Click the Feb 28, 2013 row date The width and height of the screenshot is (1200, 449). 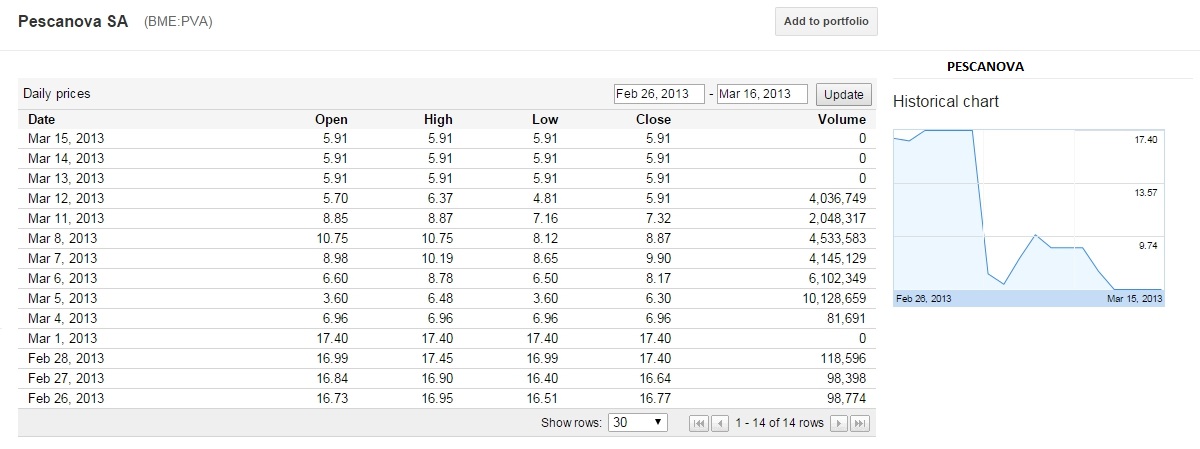point(66,358)
